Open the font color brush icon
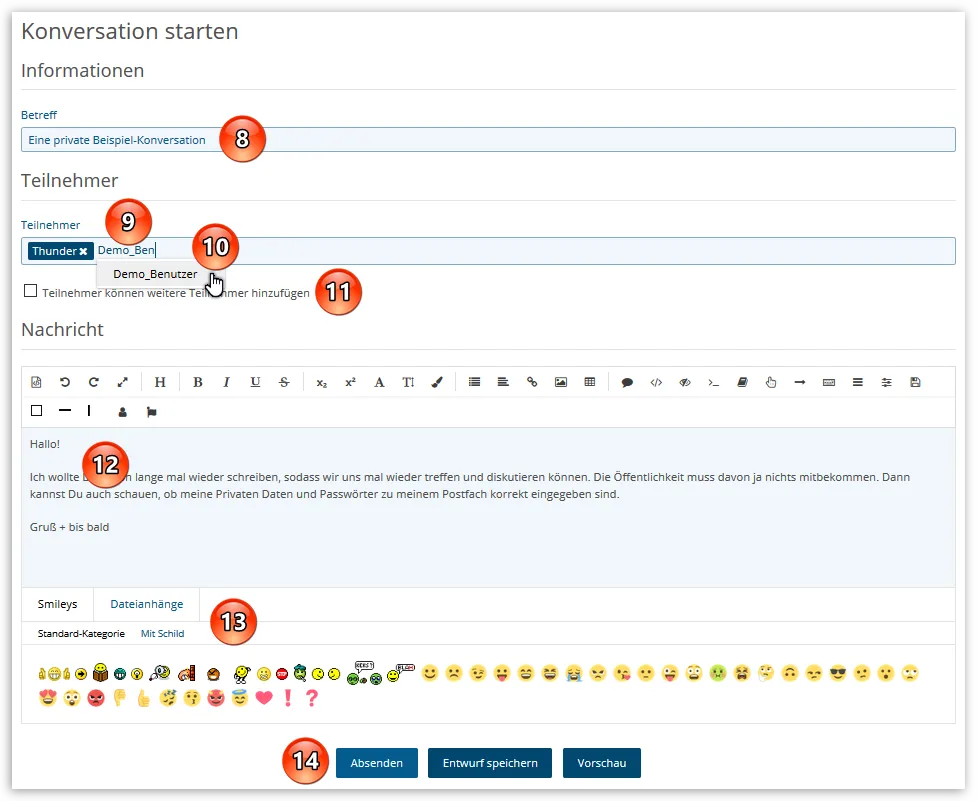977x801 pixels. (437, 382)
